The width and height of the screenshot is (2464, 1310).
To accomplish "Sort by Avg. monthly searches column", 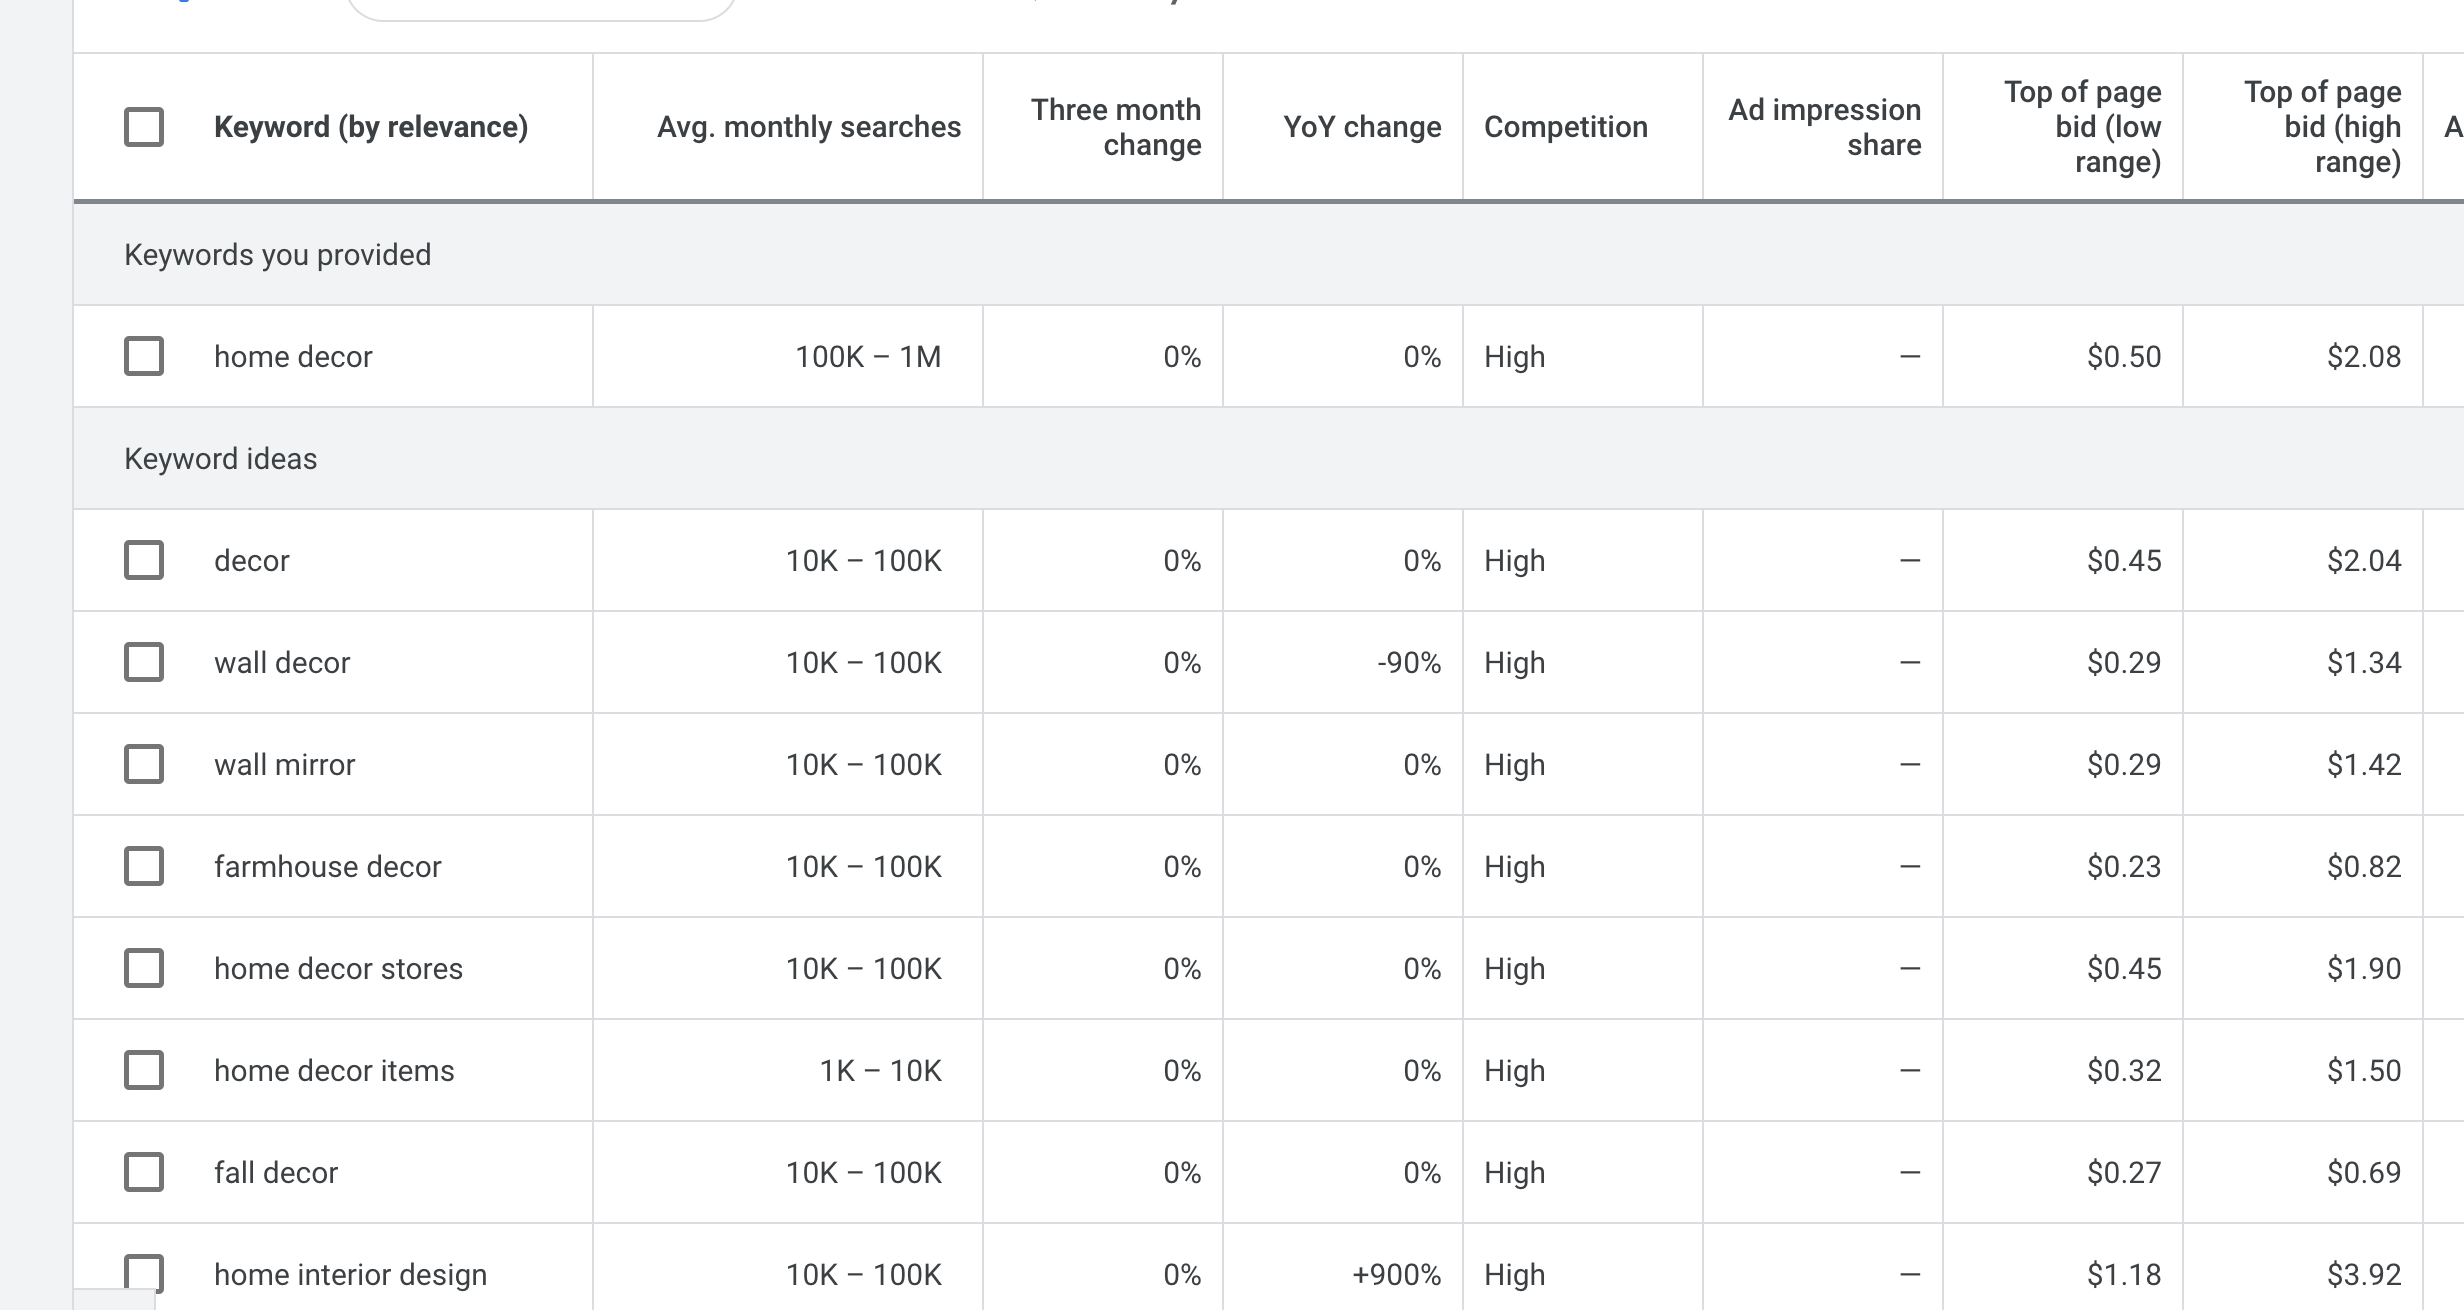I will click(808, 127).
